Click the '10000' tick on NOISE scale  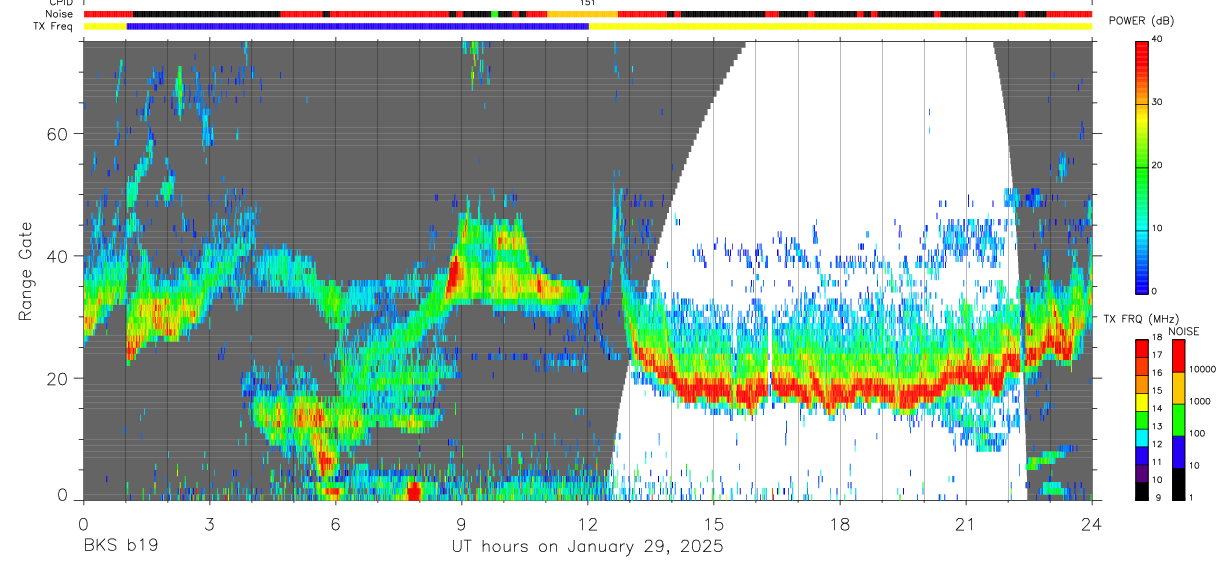click(x=1205, y=369)
